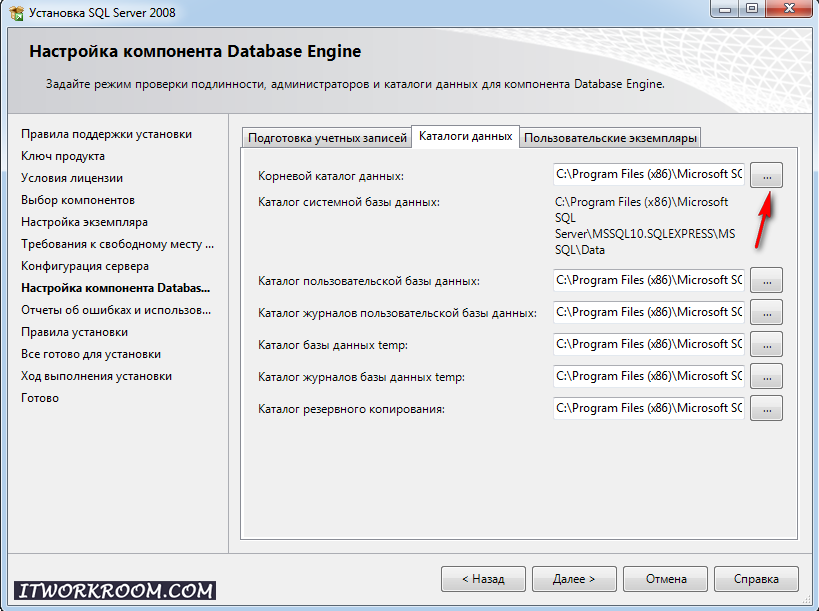Open help with Справка button

pyautogui.click(x=756, y=579)
